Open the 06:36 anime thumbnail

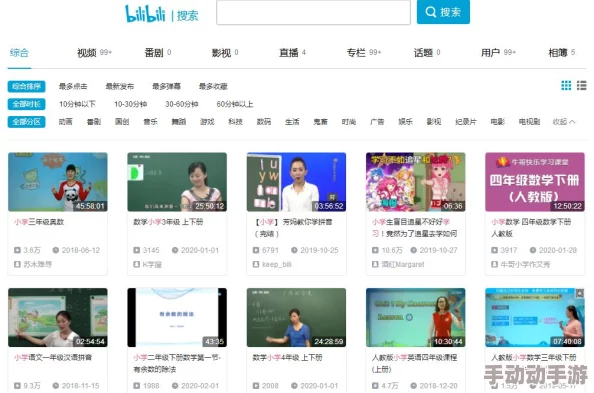pos(416,182)
